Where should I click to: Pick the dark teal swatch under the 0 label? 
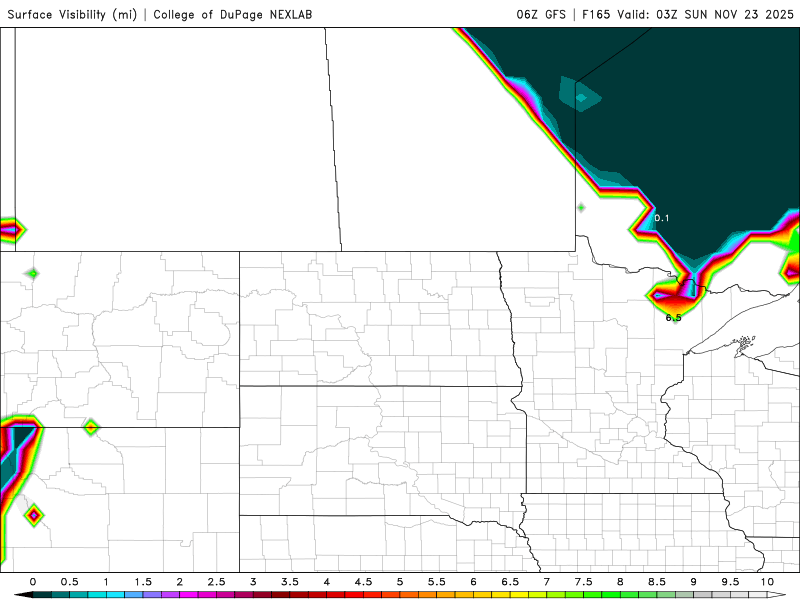(42, 595)
